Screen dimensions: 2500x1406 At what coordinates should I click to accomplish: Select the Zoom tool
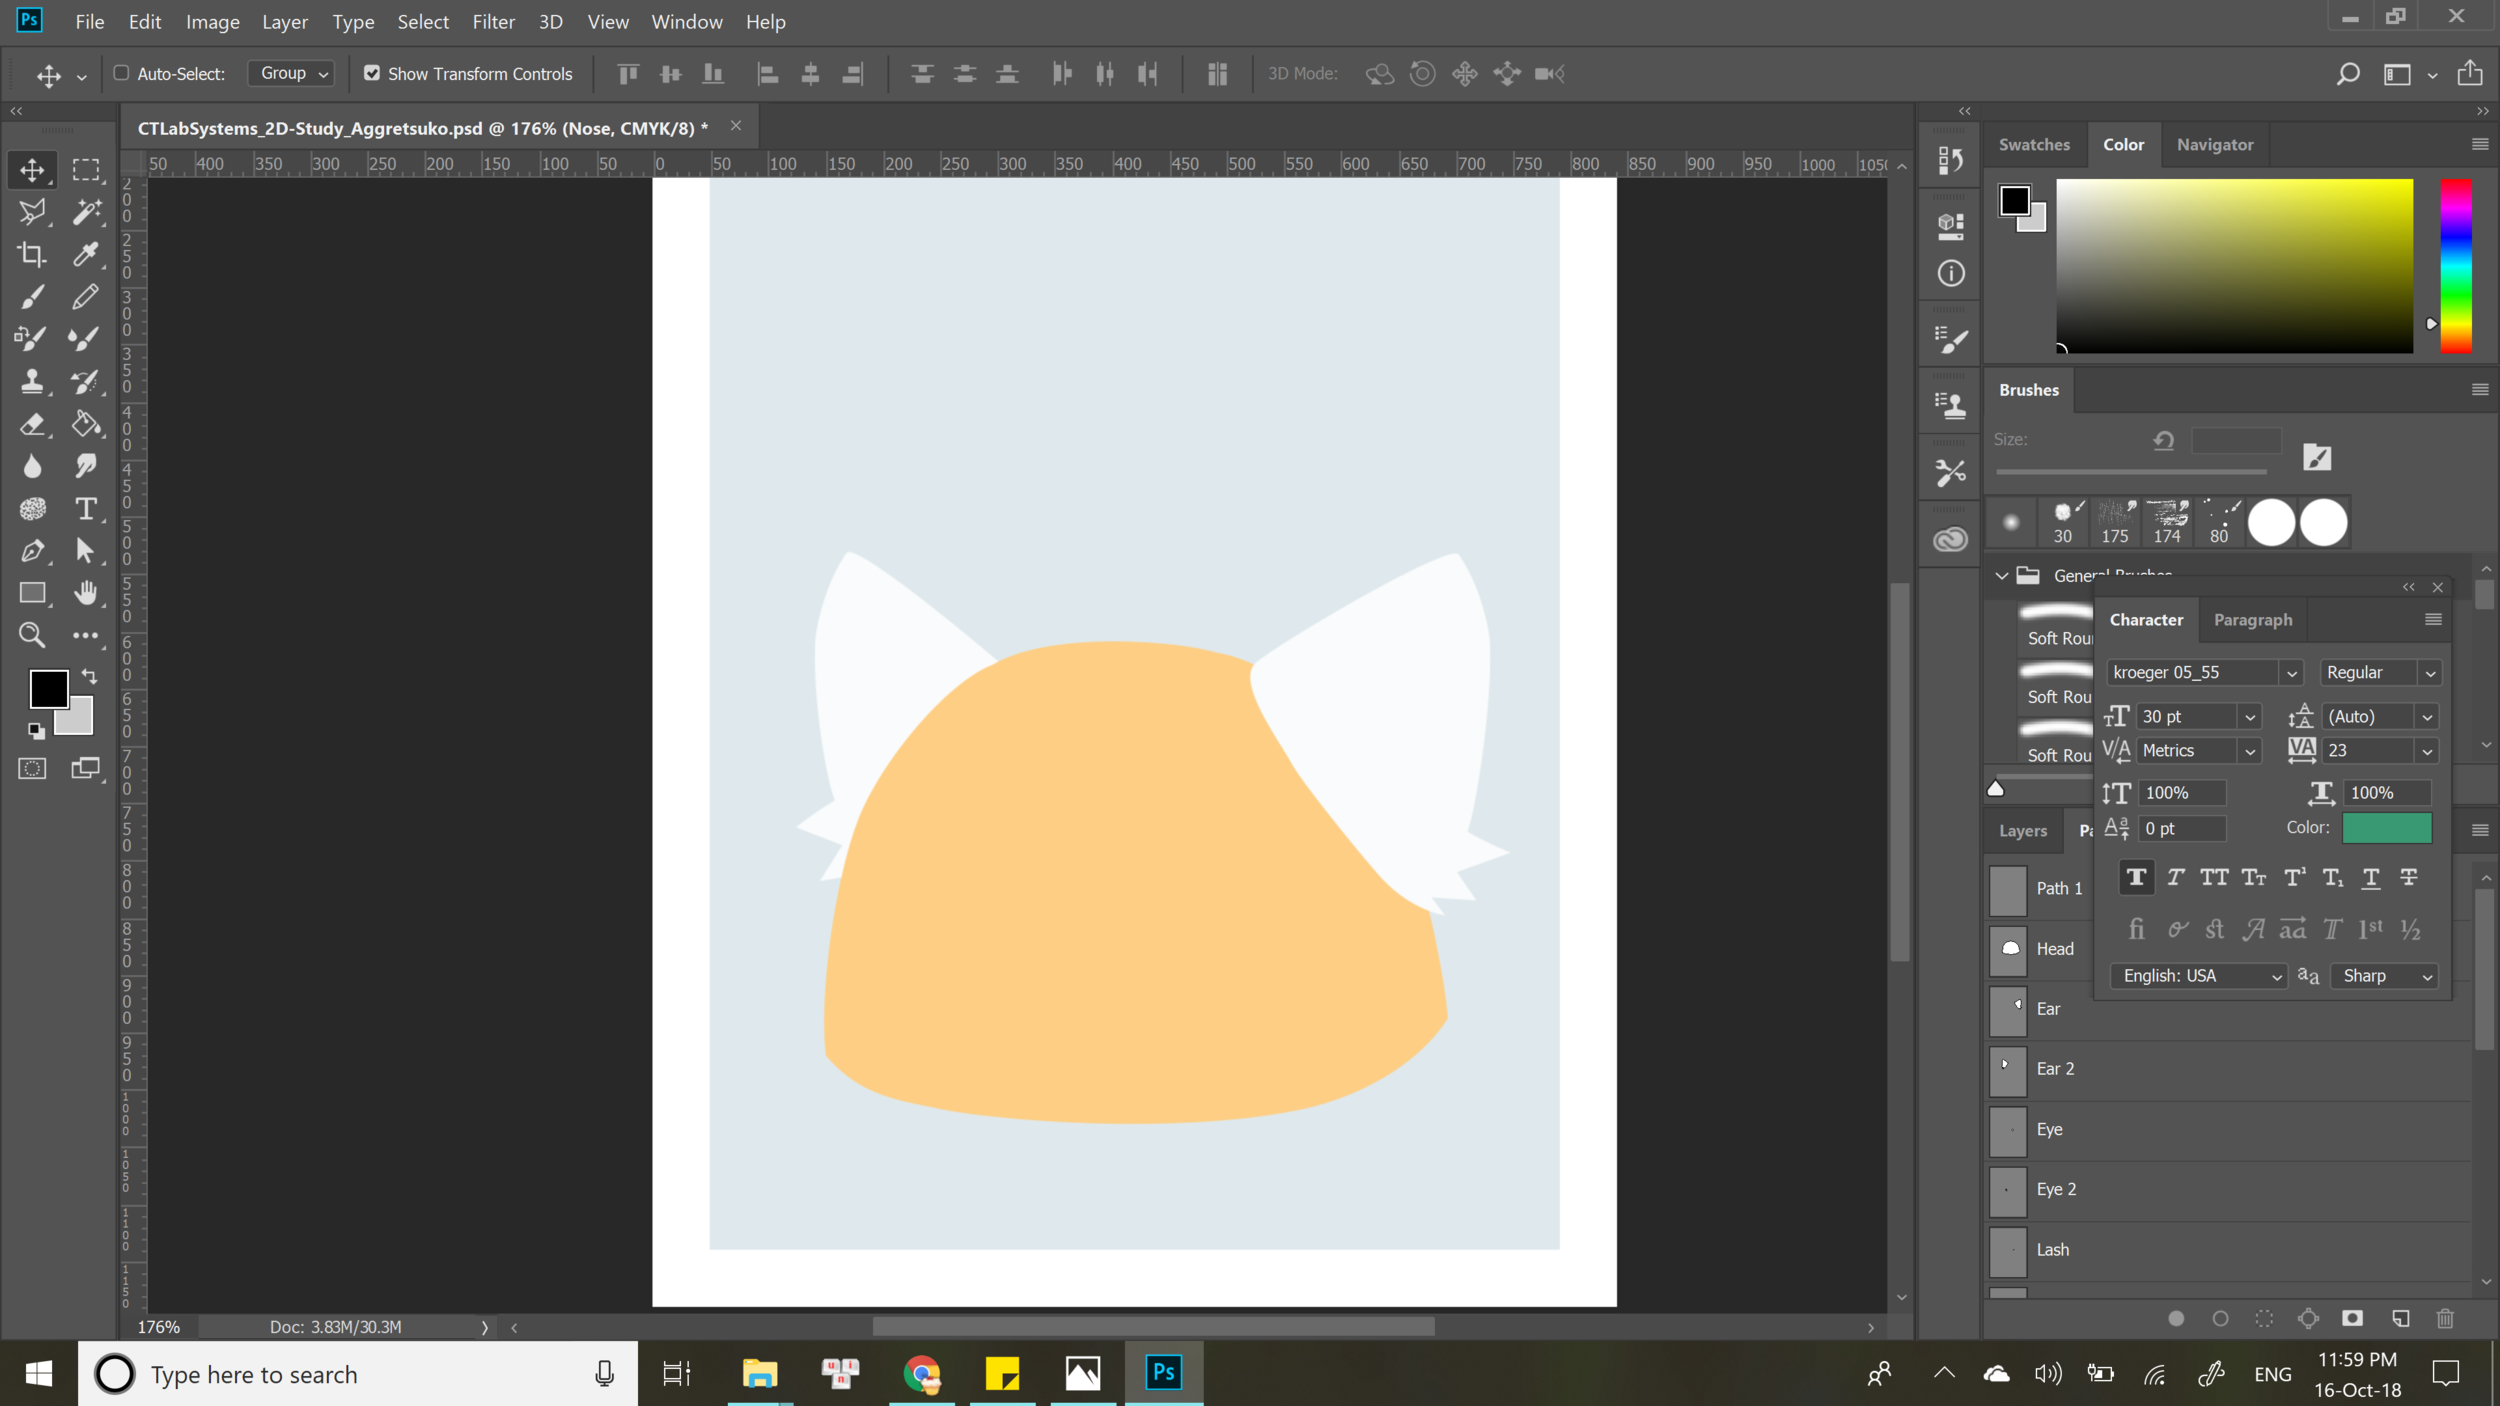32,635
